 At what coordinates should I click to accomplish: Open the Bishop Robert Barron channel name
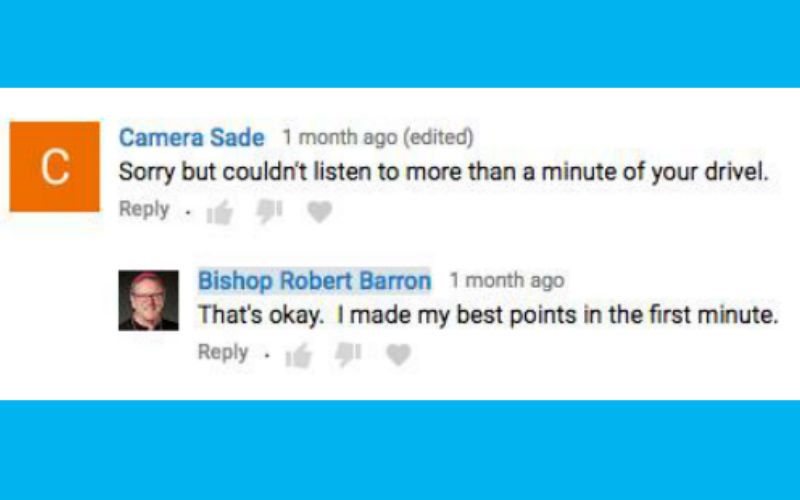314,281
